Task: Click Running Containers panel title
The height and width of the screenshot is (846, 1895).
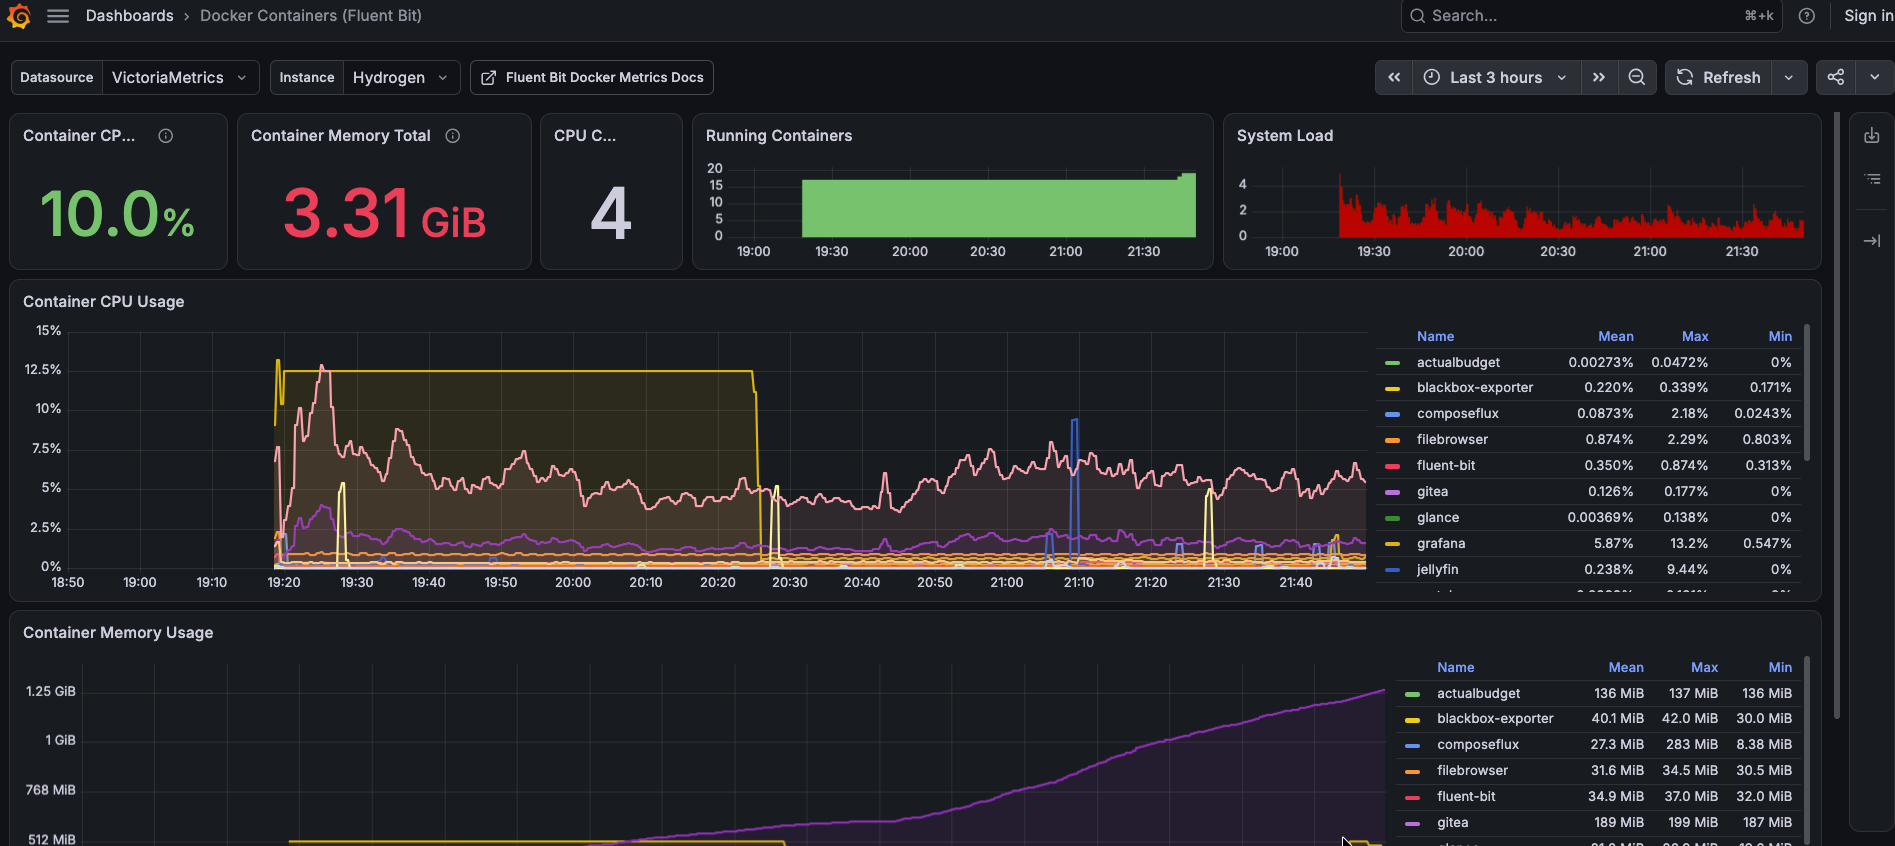Action: (x=779, y=136)
